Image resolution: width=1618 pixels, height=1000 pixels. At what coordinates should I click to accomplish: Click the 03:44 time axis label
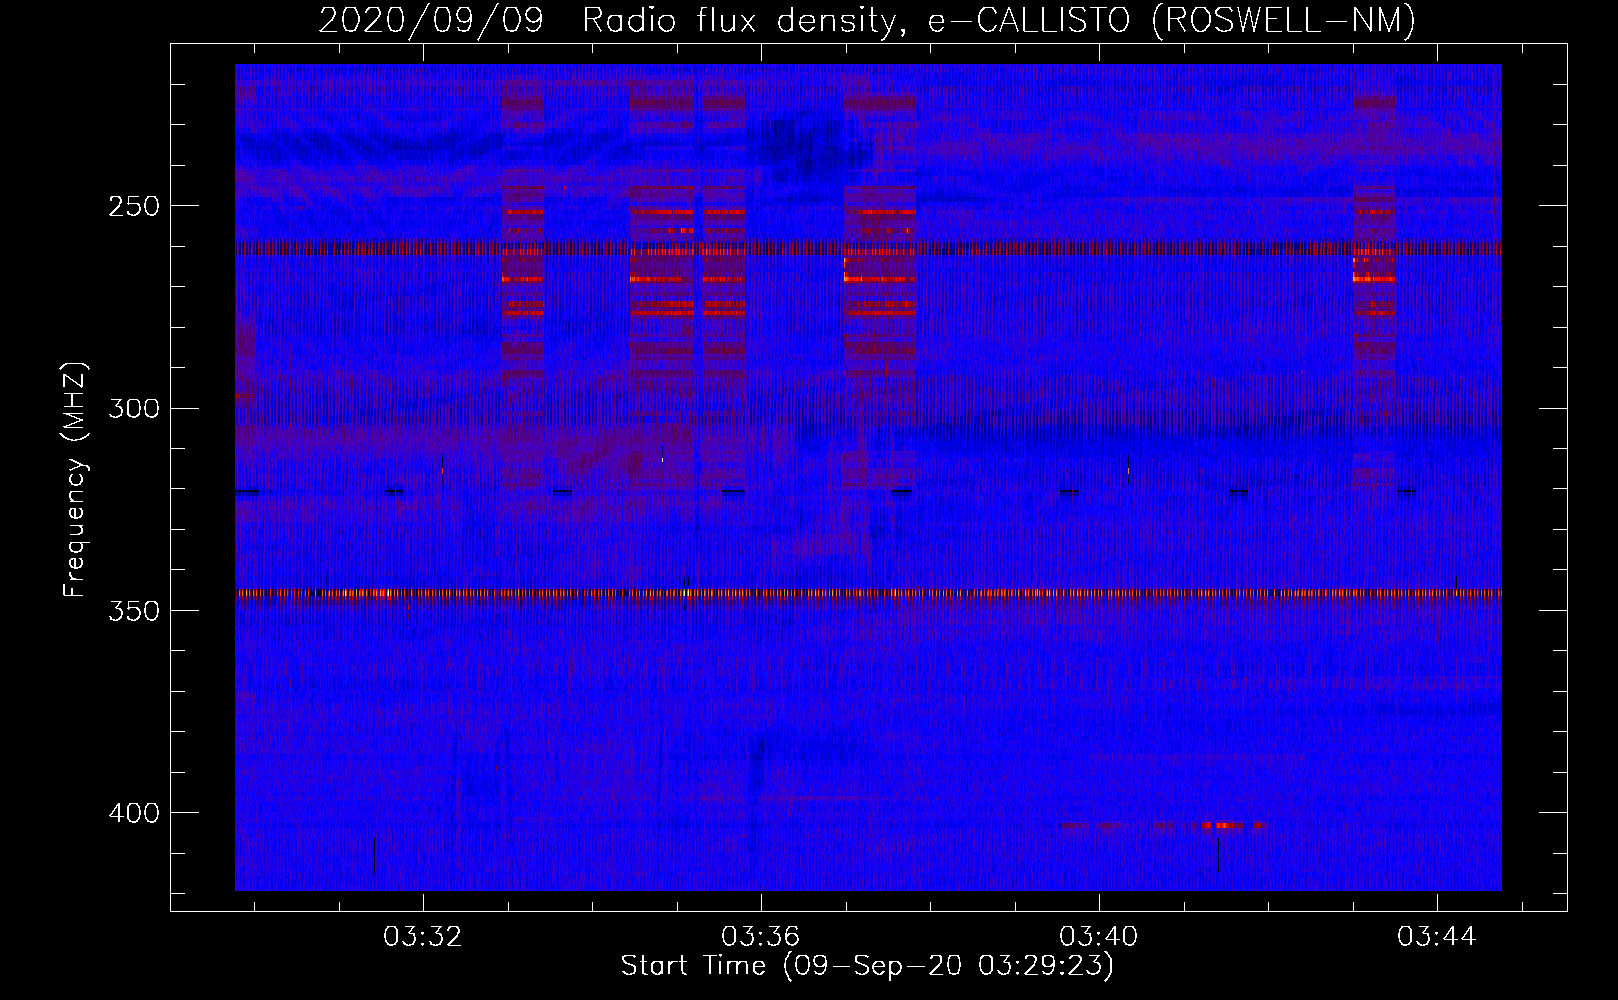tap(1437, 937)
